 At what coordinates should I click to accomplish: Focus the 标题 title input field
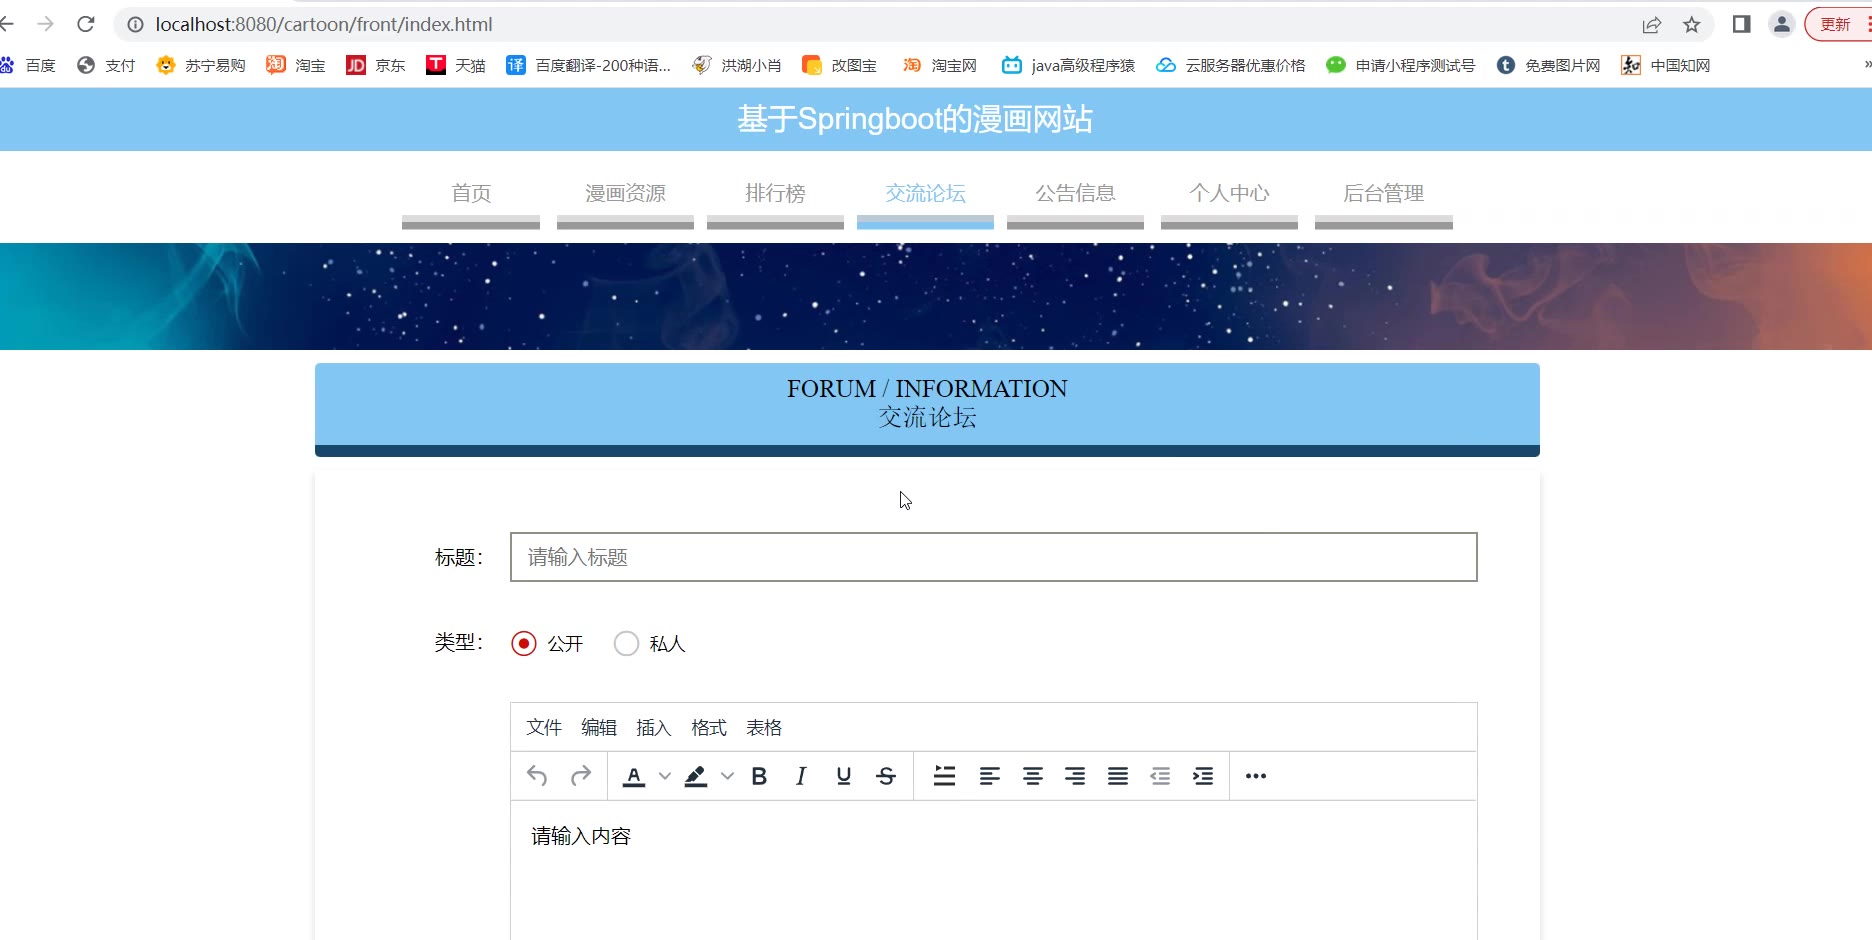[994, 557]
